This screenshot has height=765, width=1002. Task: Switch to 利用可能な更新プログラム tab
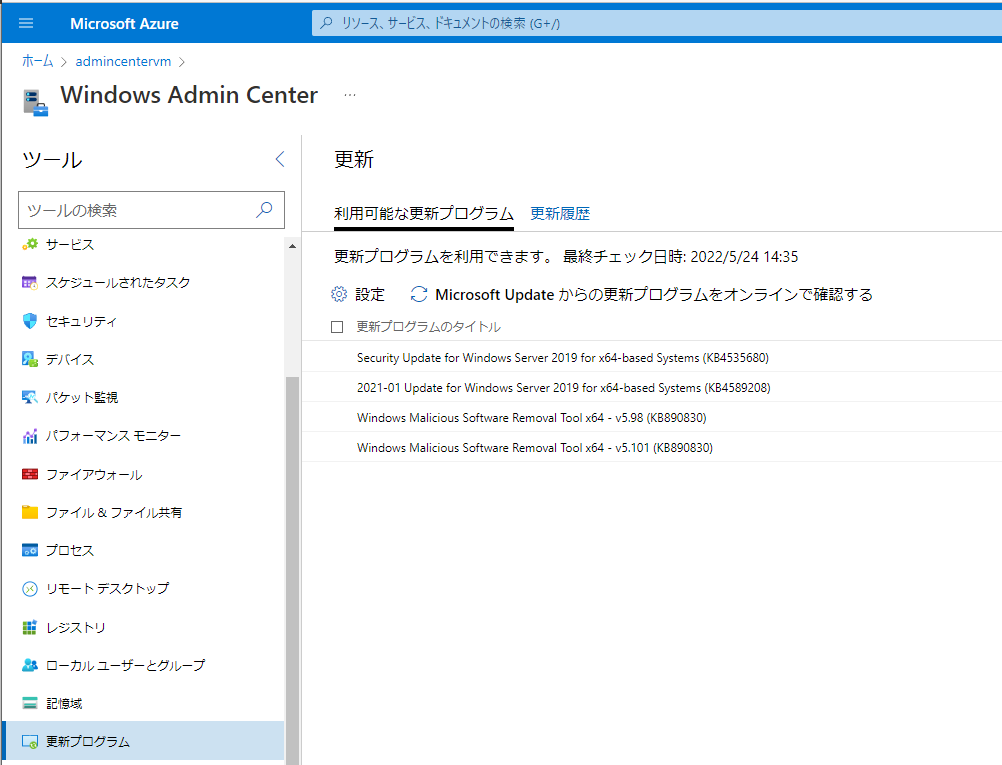coord(424,213)
